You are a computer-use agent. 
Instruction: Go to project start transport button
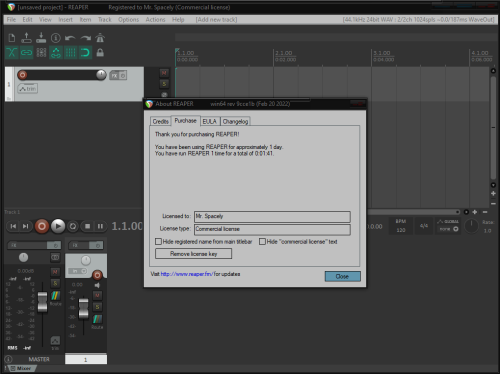pos(13,226)
